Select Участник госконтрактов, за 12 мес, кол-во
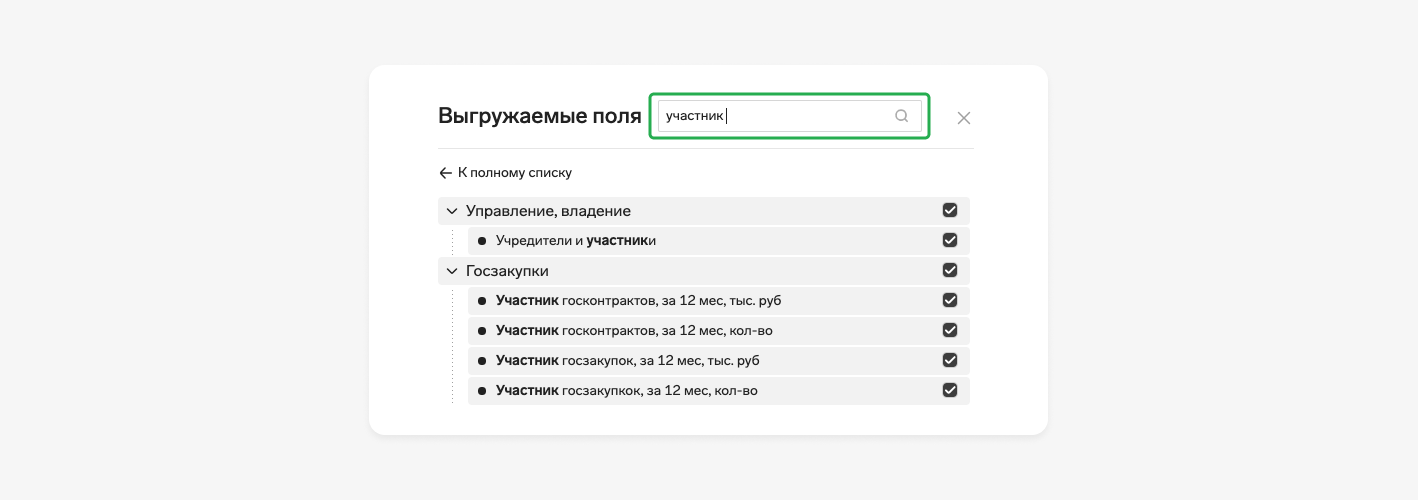Image resolution: width=1418 pixels, height=500 pixels. click(x=719, y=331)
